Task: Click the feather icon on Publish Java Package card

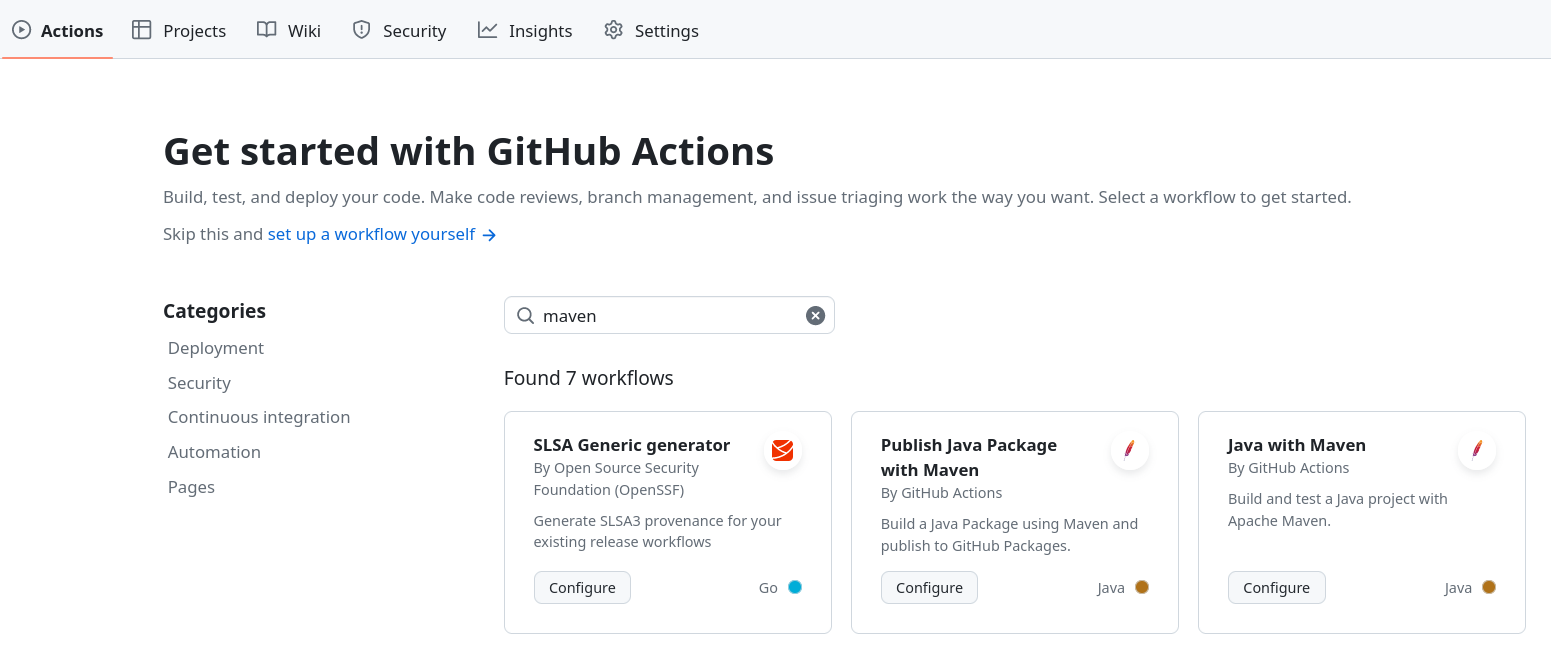Action: point(1130,451)
